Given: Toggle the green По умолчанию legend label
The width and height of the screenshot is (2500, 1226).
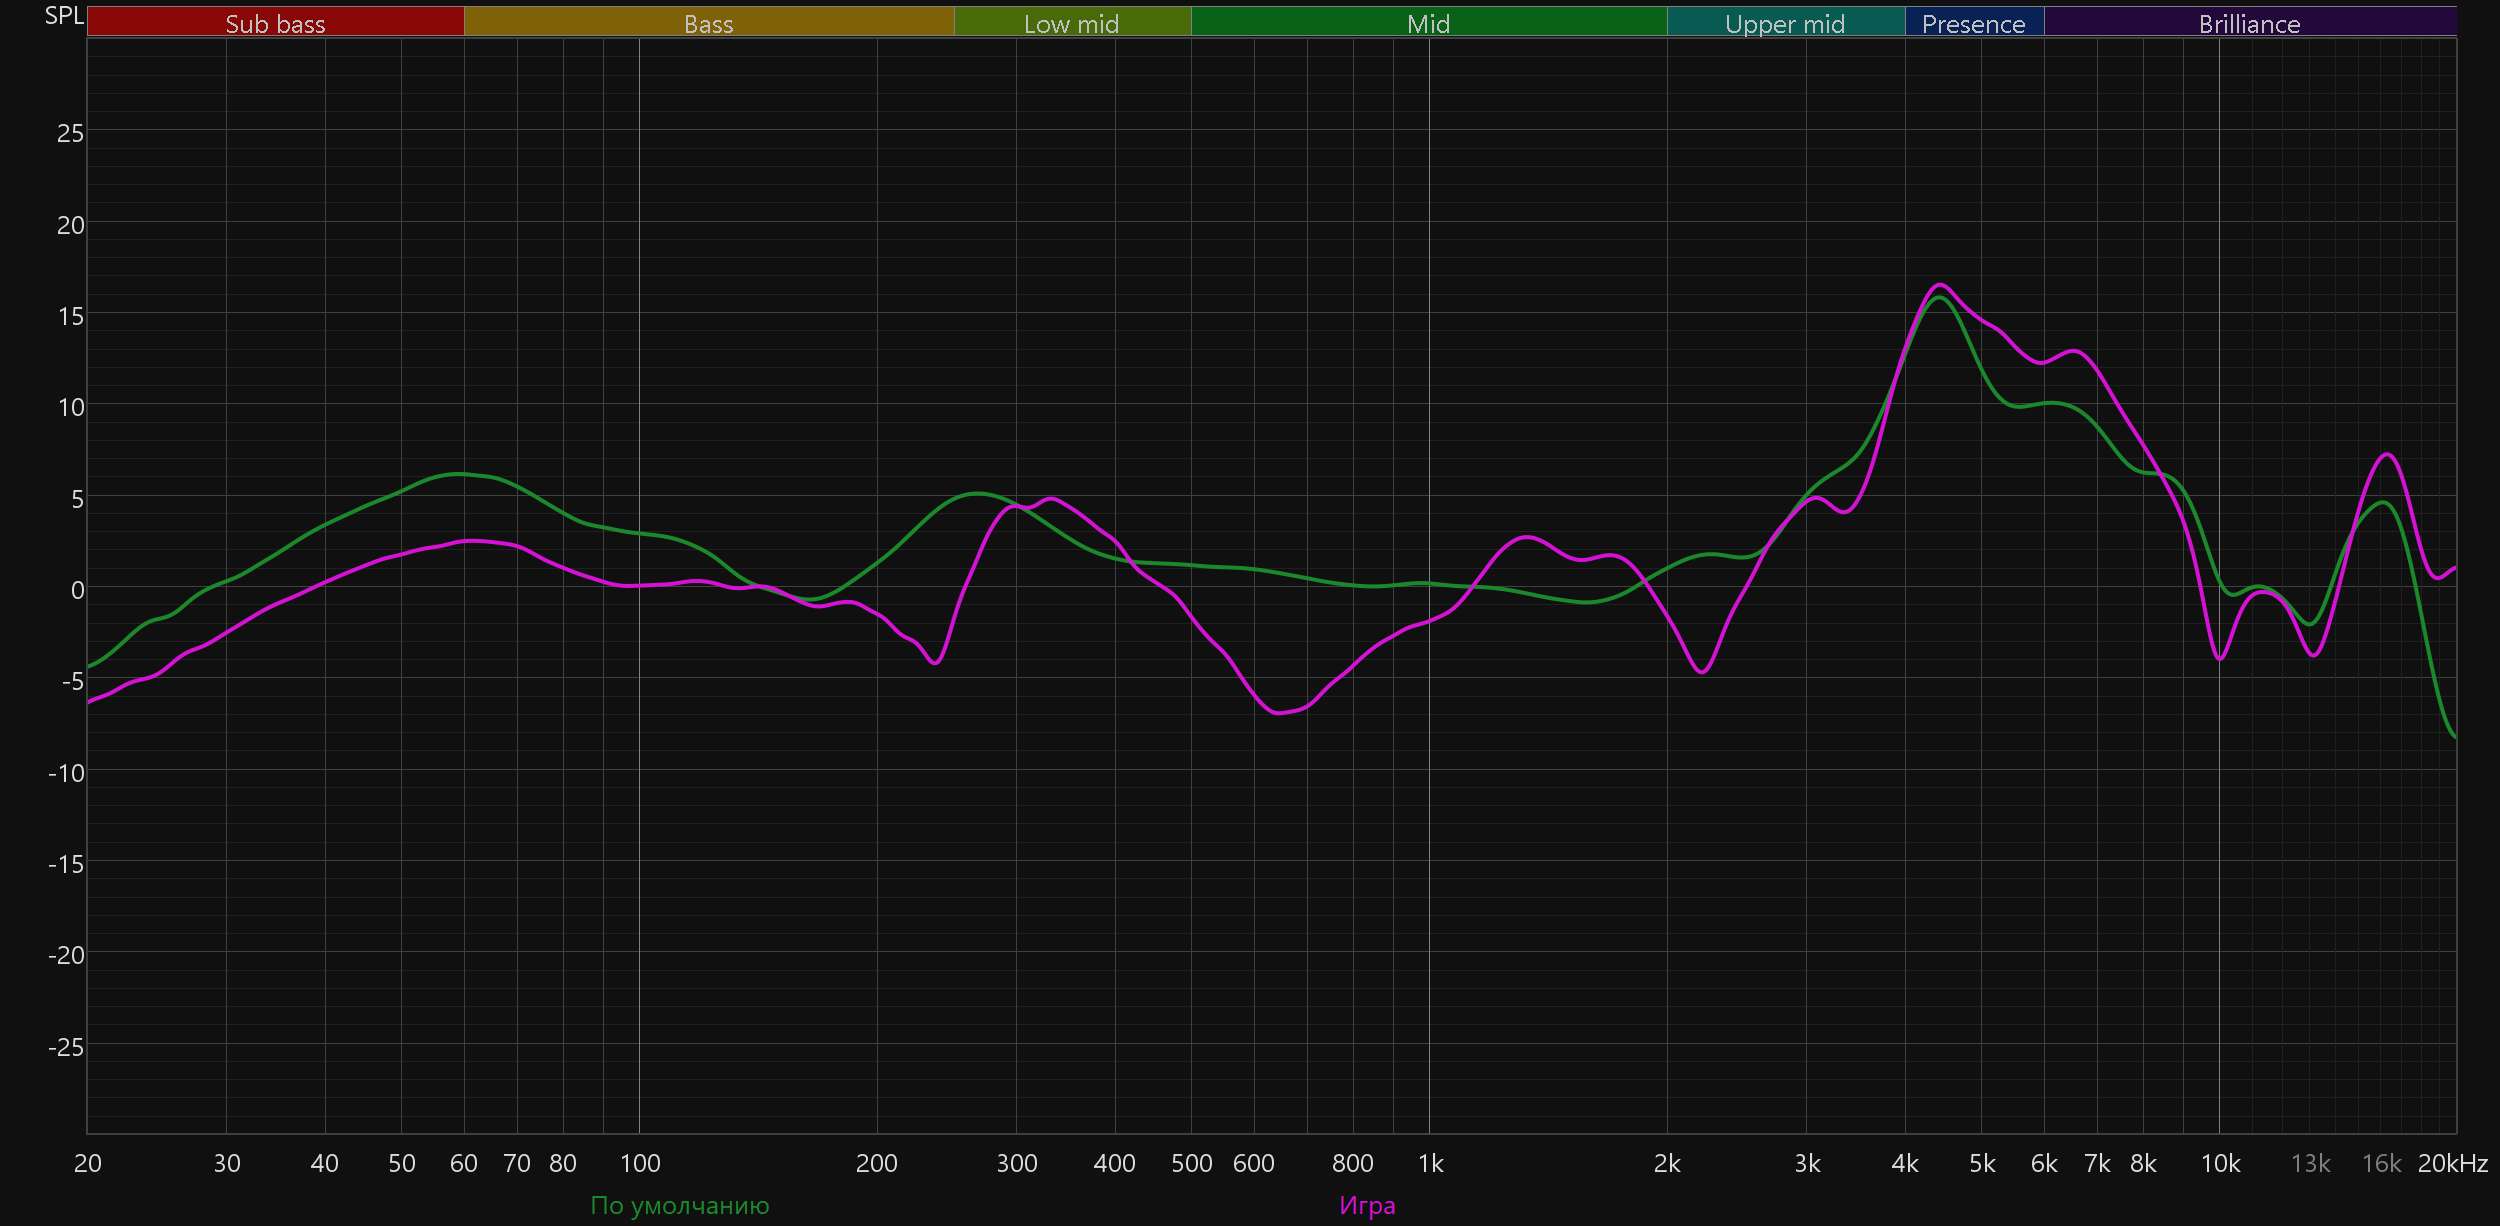Looking at the screenshot, I should (680, 1205).
